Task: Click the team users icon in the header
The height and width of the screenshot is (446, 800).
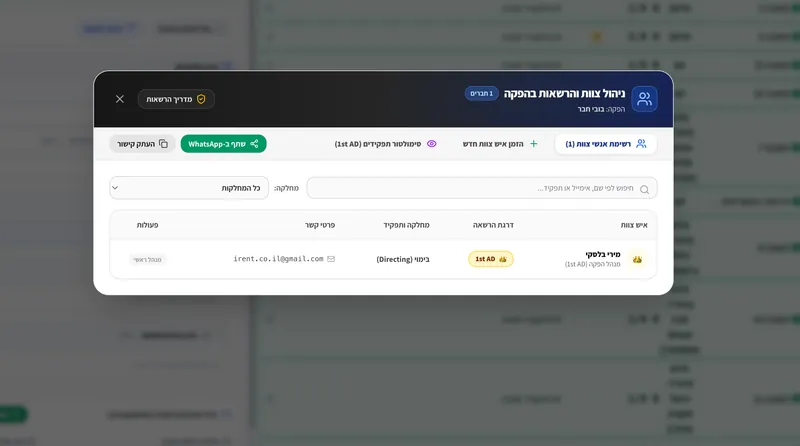Action: (x=644, y=99)
